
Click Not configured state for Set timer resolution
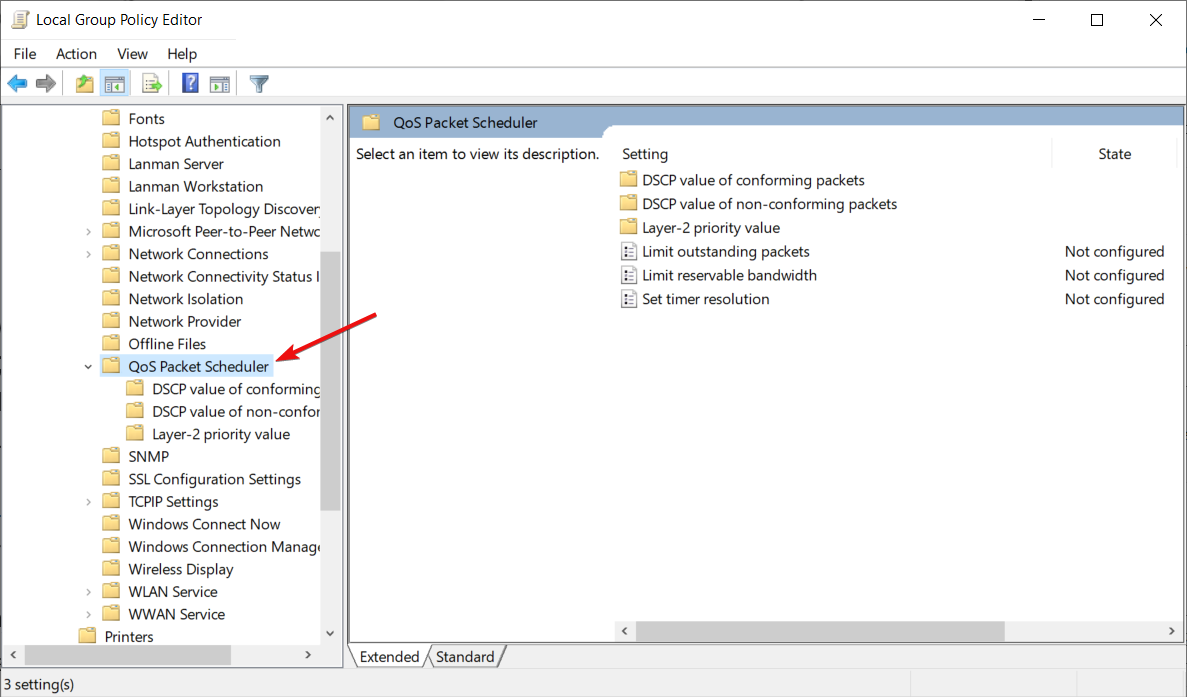[1114, 299]
